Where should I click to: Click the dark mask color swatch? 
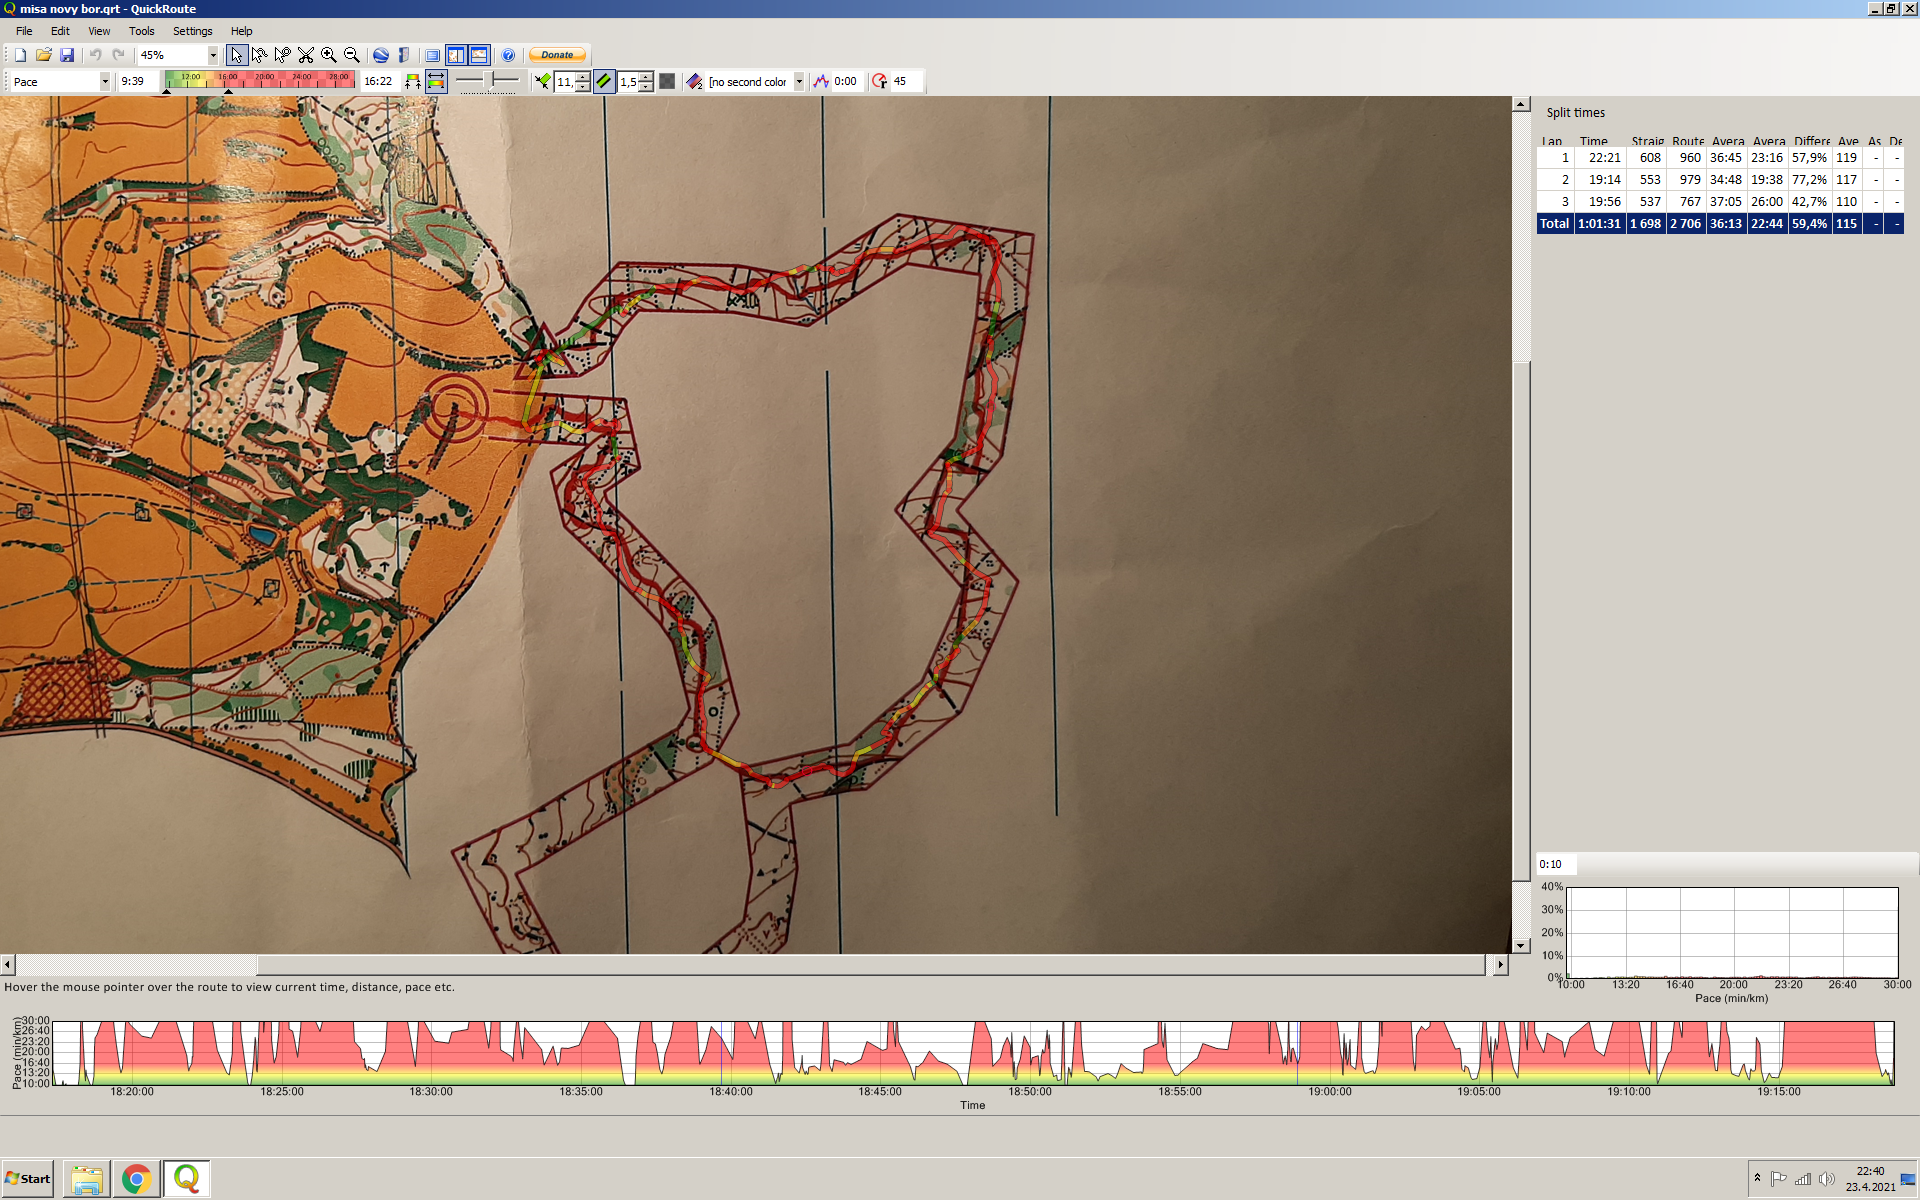coord(667,82)
